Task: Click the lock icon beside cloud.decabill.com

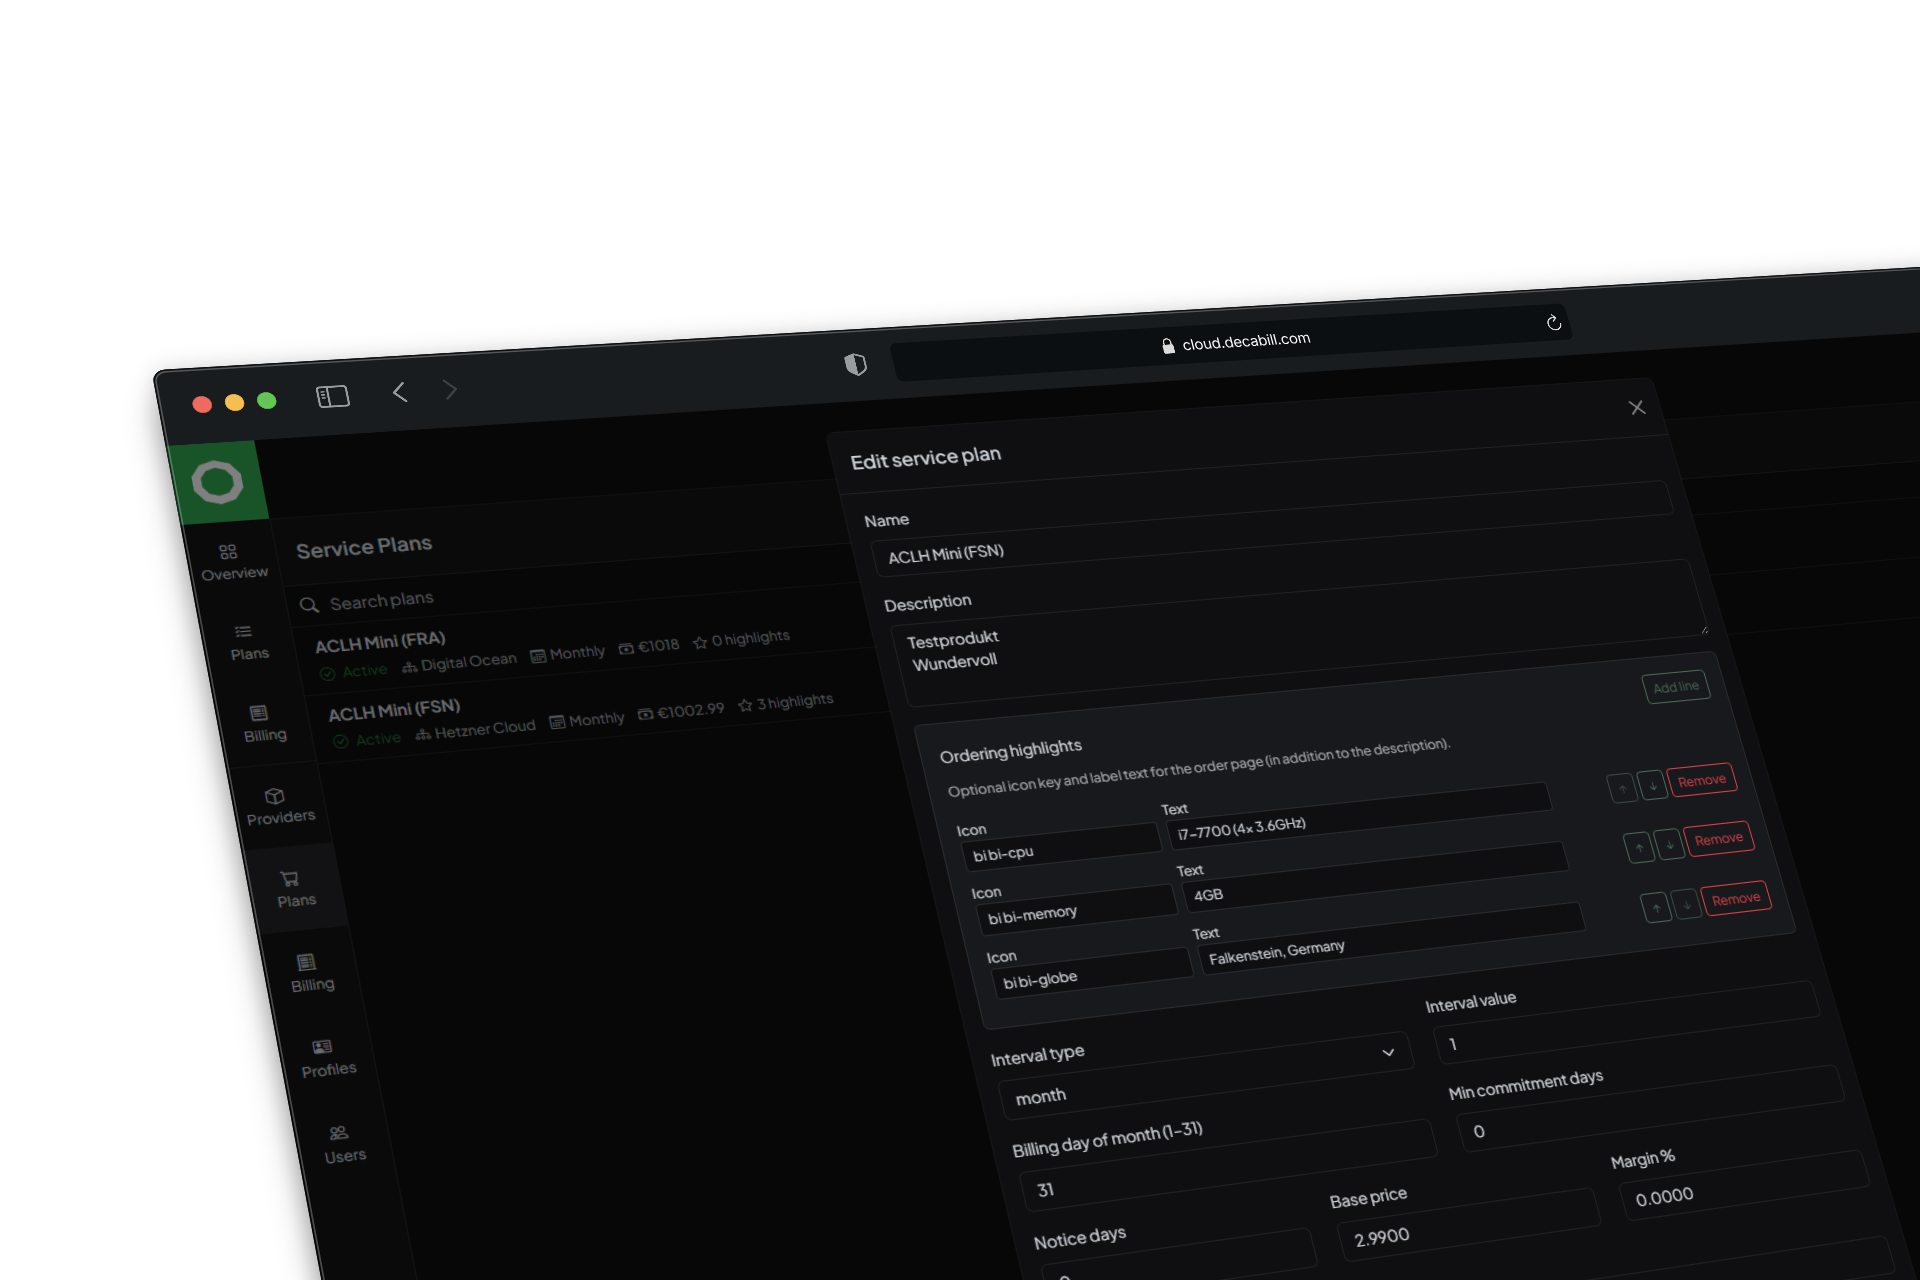Action: pyautogui.click(x=1167, y=346)
